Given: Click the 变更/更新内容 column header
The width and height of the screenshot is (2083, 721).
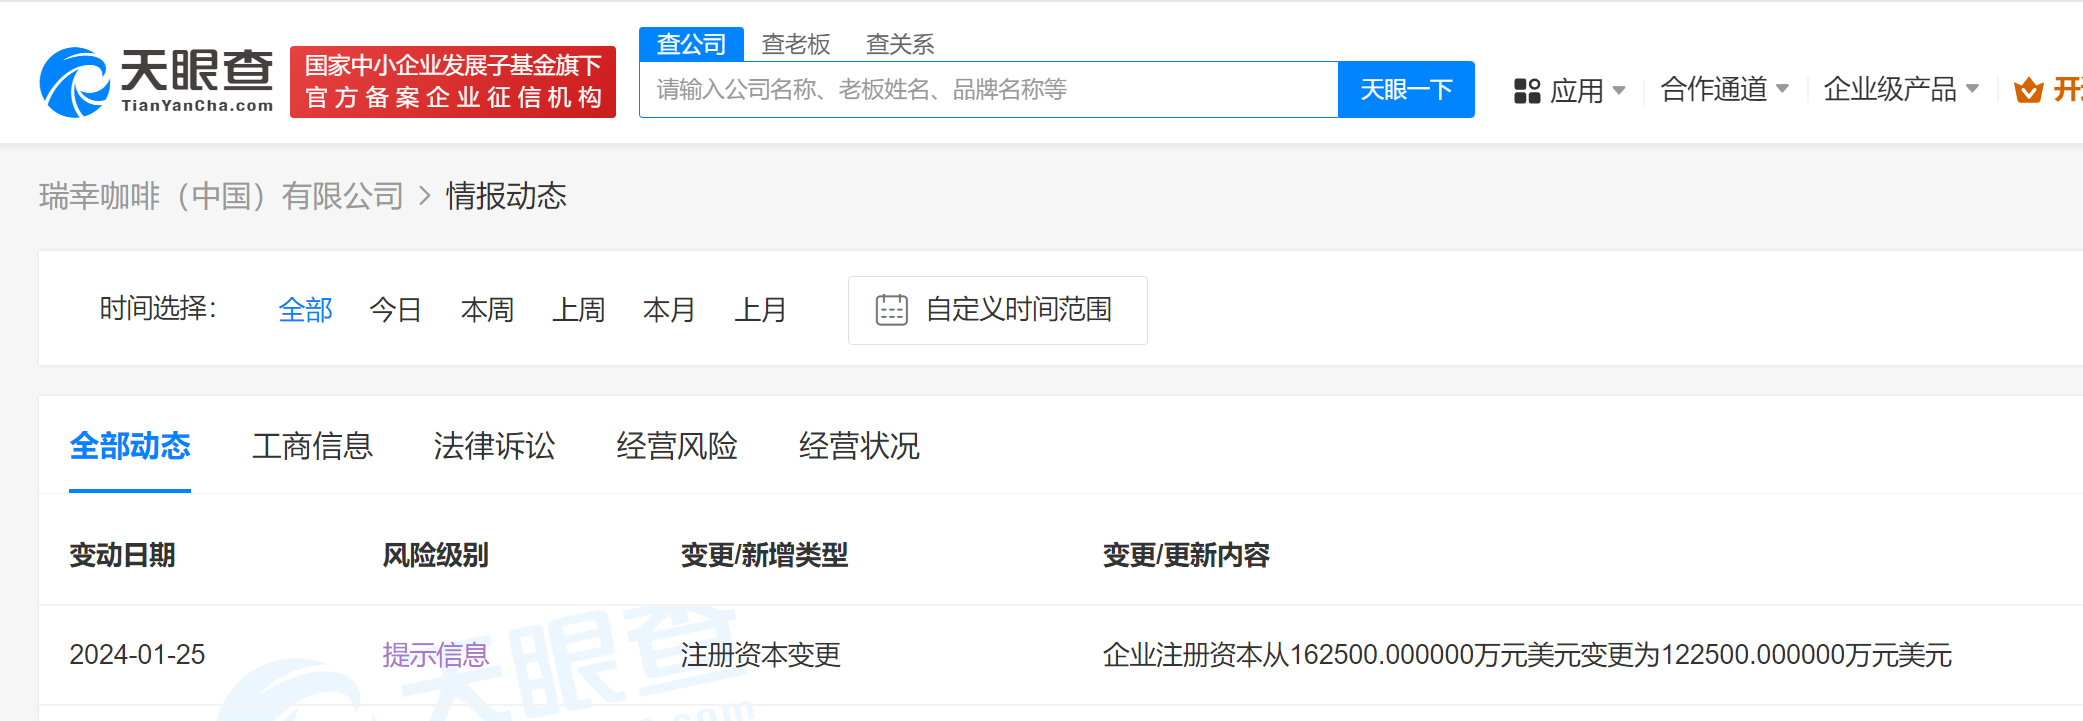Looking at the screenshot, I should click(1186, 555).
